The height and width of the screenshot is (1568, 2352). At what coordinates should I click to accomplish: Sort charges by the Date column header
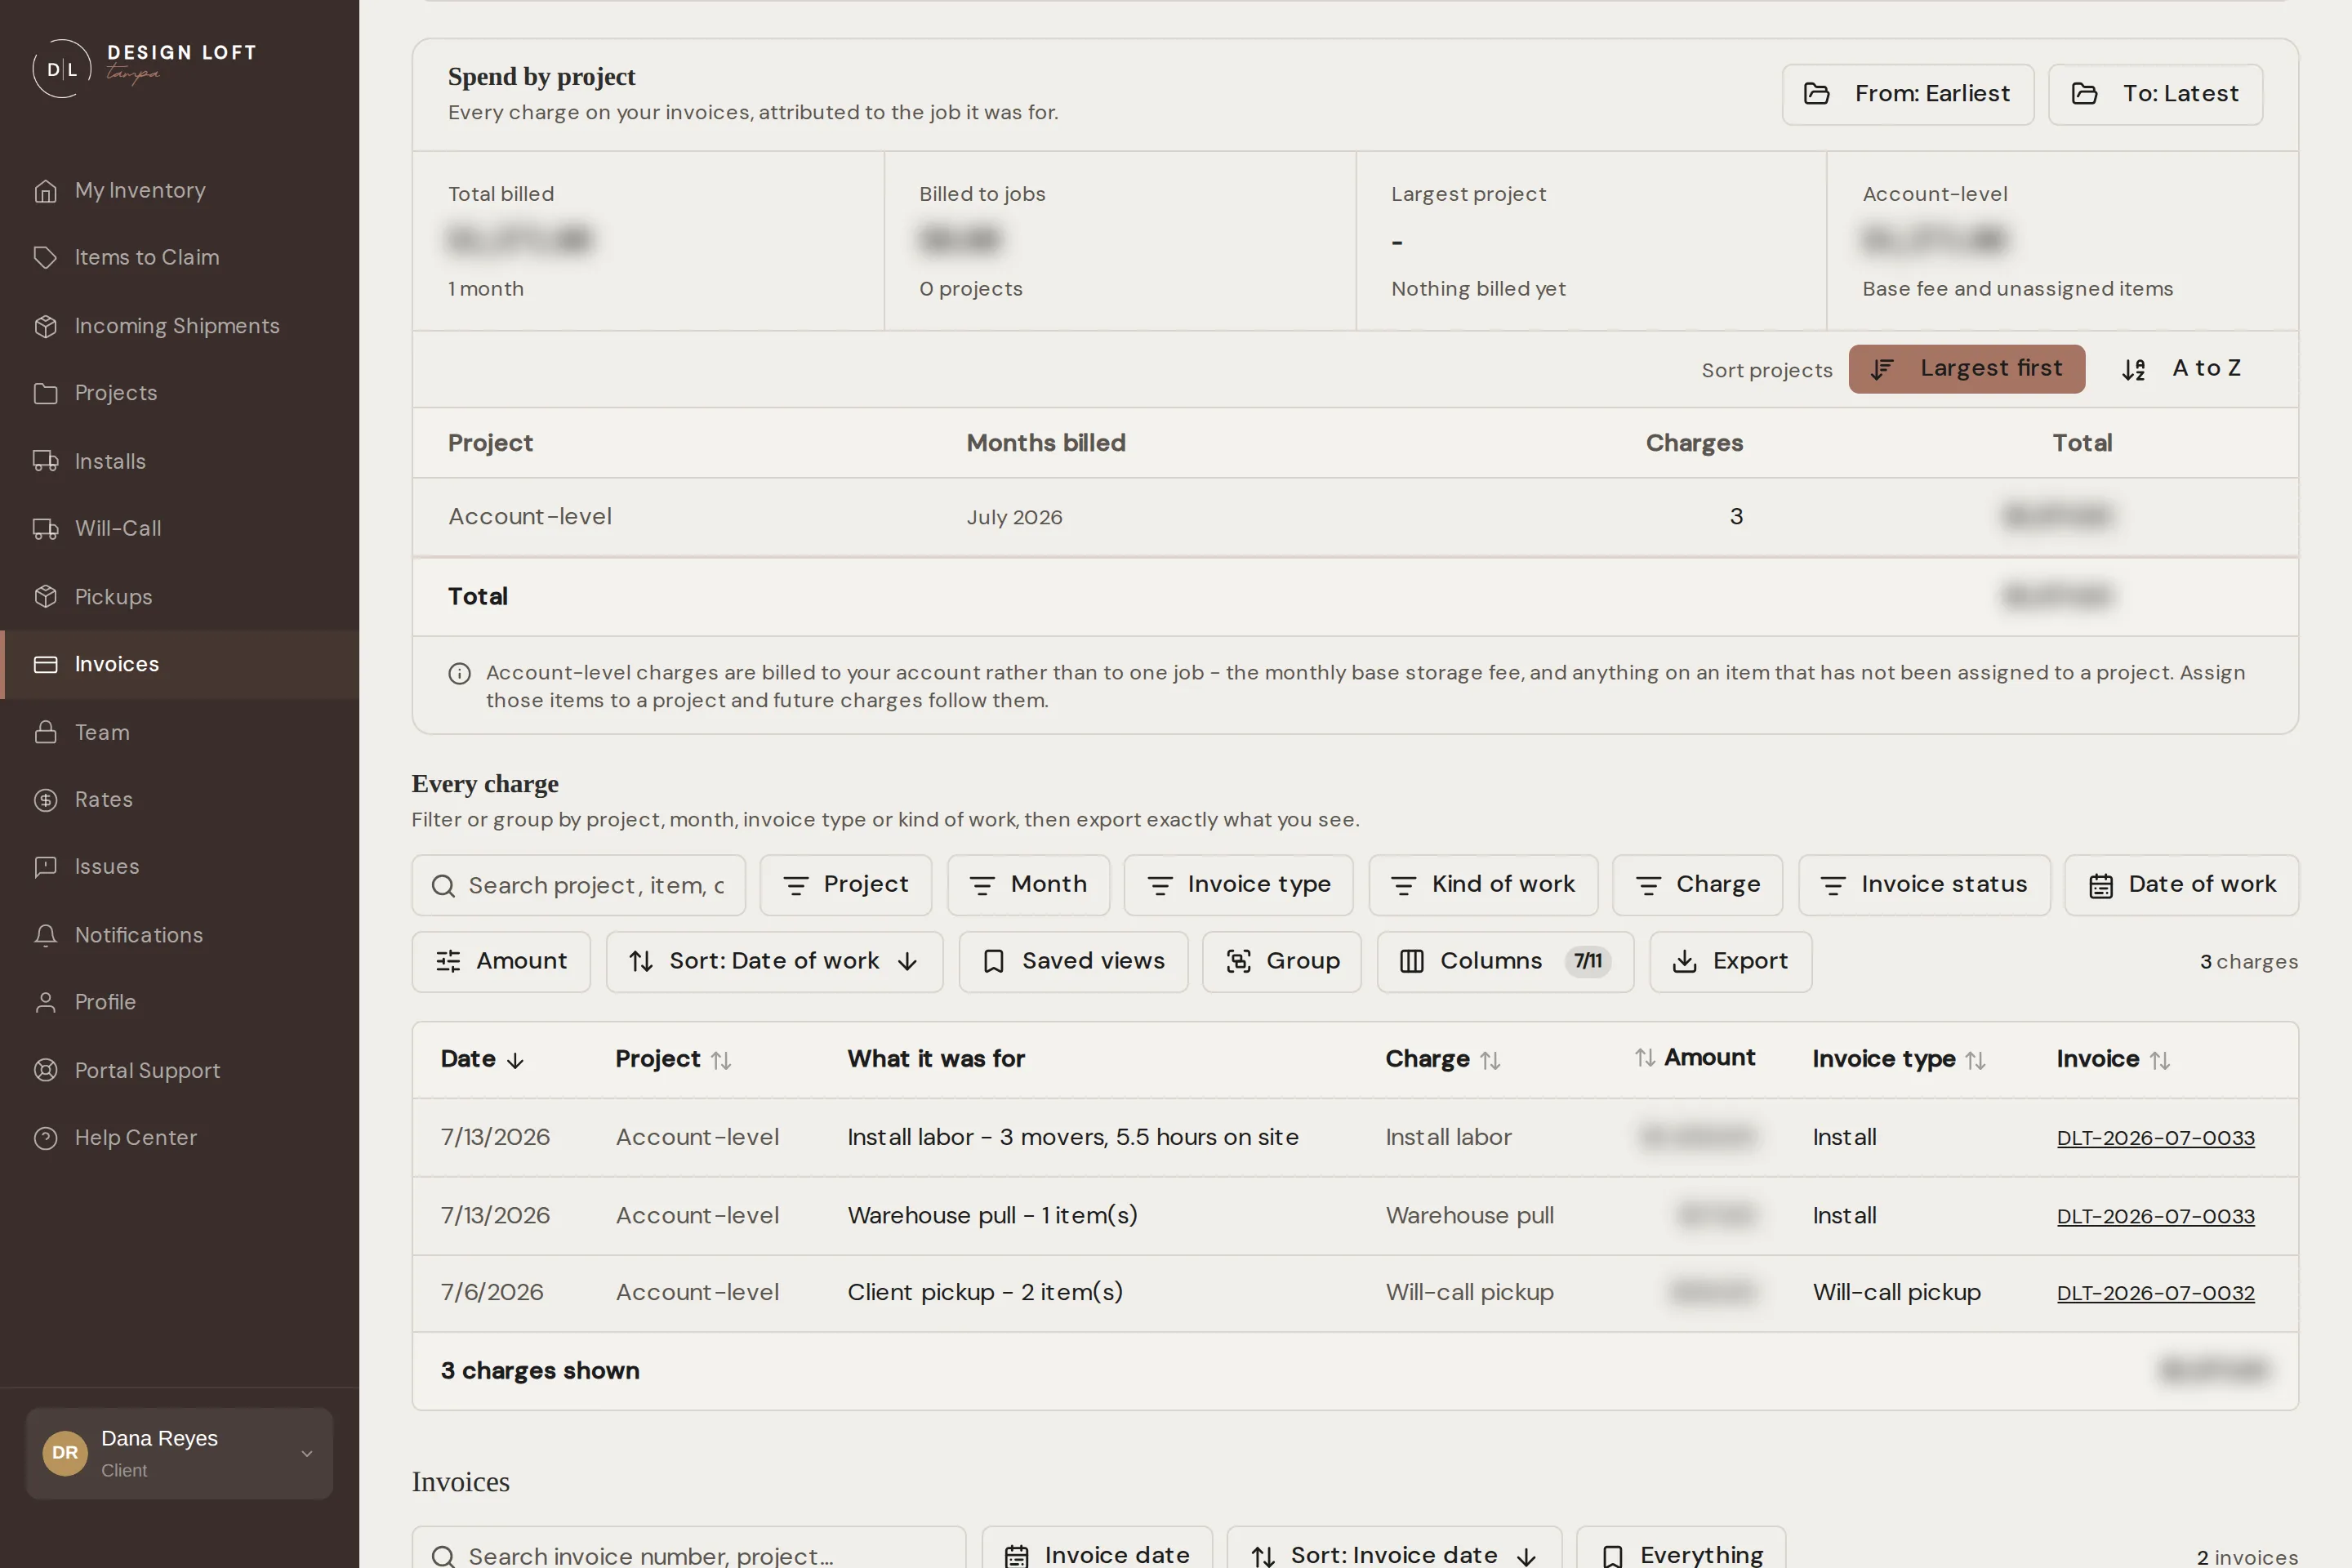(x=483, y=1059)
